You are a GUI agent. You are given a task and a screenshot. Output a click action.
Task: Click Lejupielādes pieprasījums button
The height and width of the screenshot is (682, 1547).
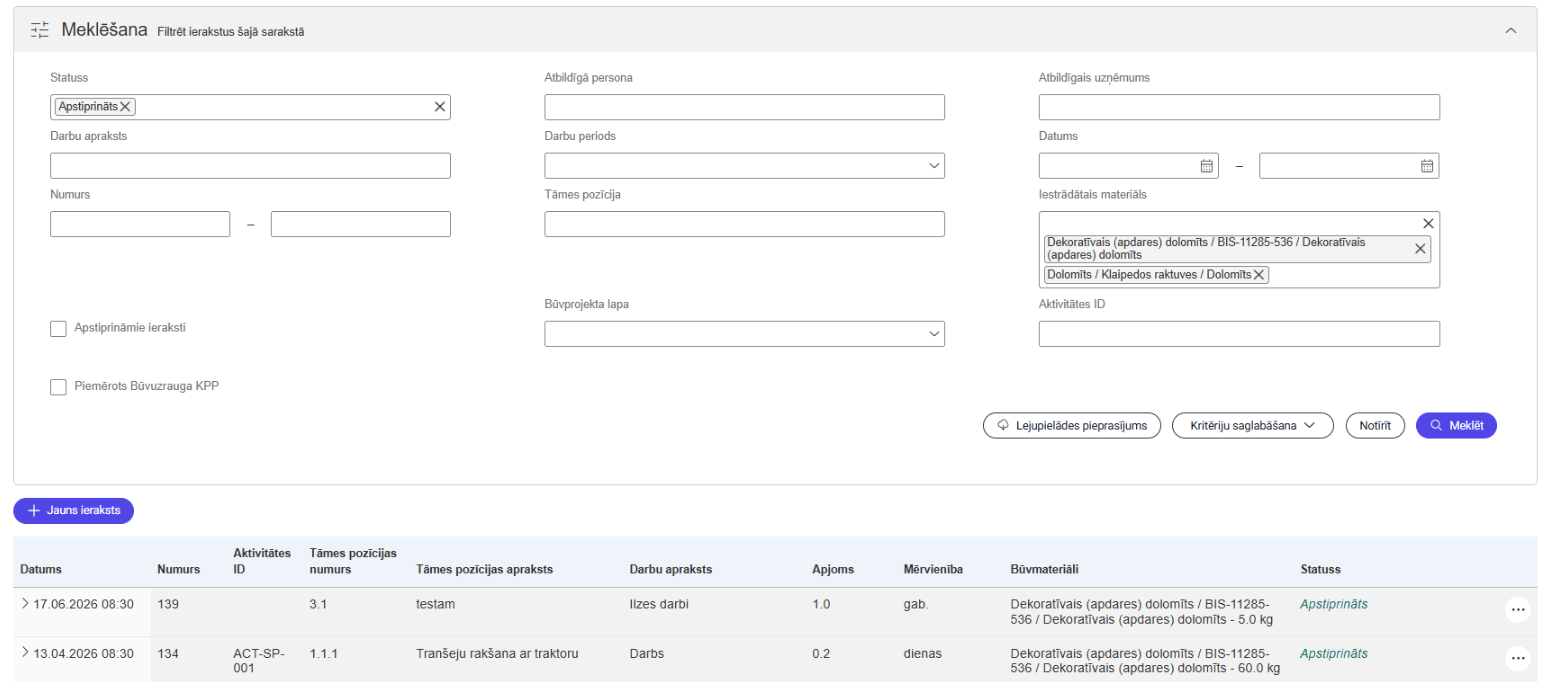[1072, 426]
